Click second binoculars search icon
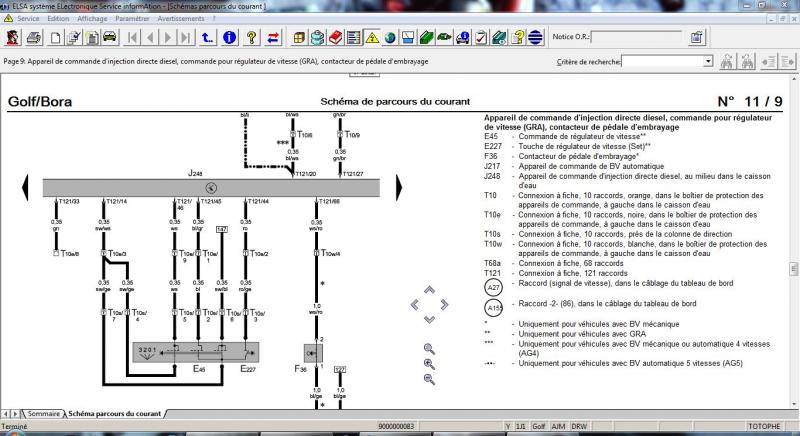800x436 pixels. (x=747, y=62)
